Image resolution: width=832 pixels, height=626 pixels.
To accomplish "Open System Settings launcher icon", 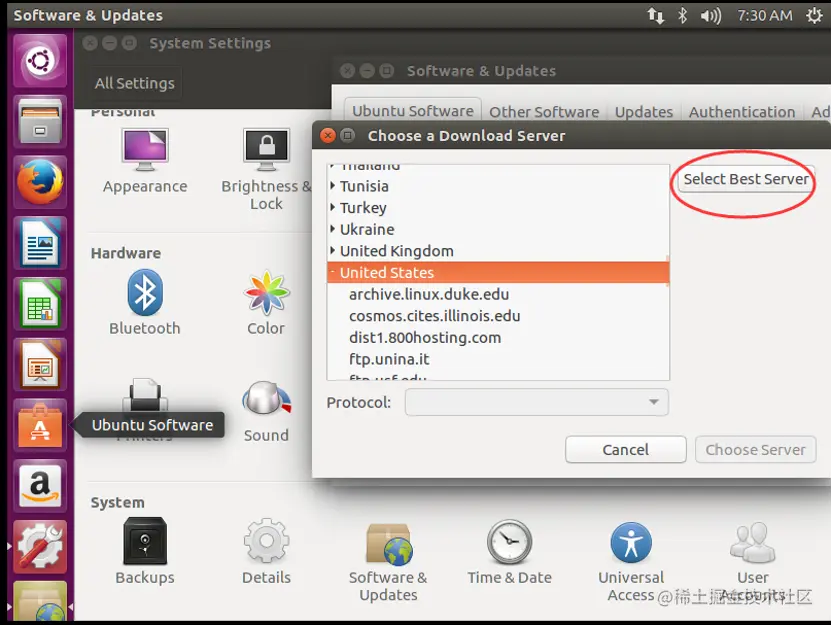I will click(40, 547).
